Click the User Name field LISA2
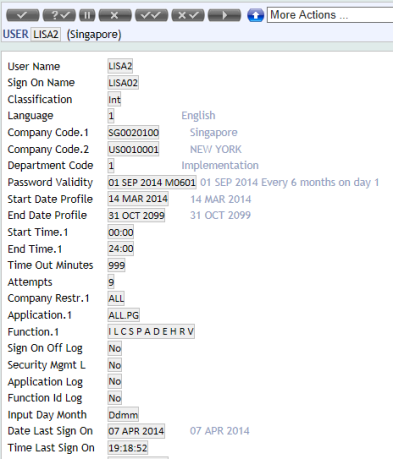393x459 pixels. coord(120,66)
